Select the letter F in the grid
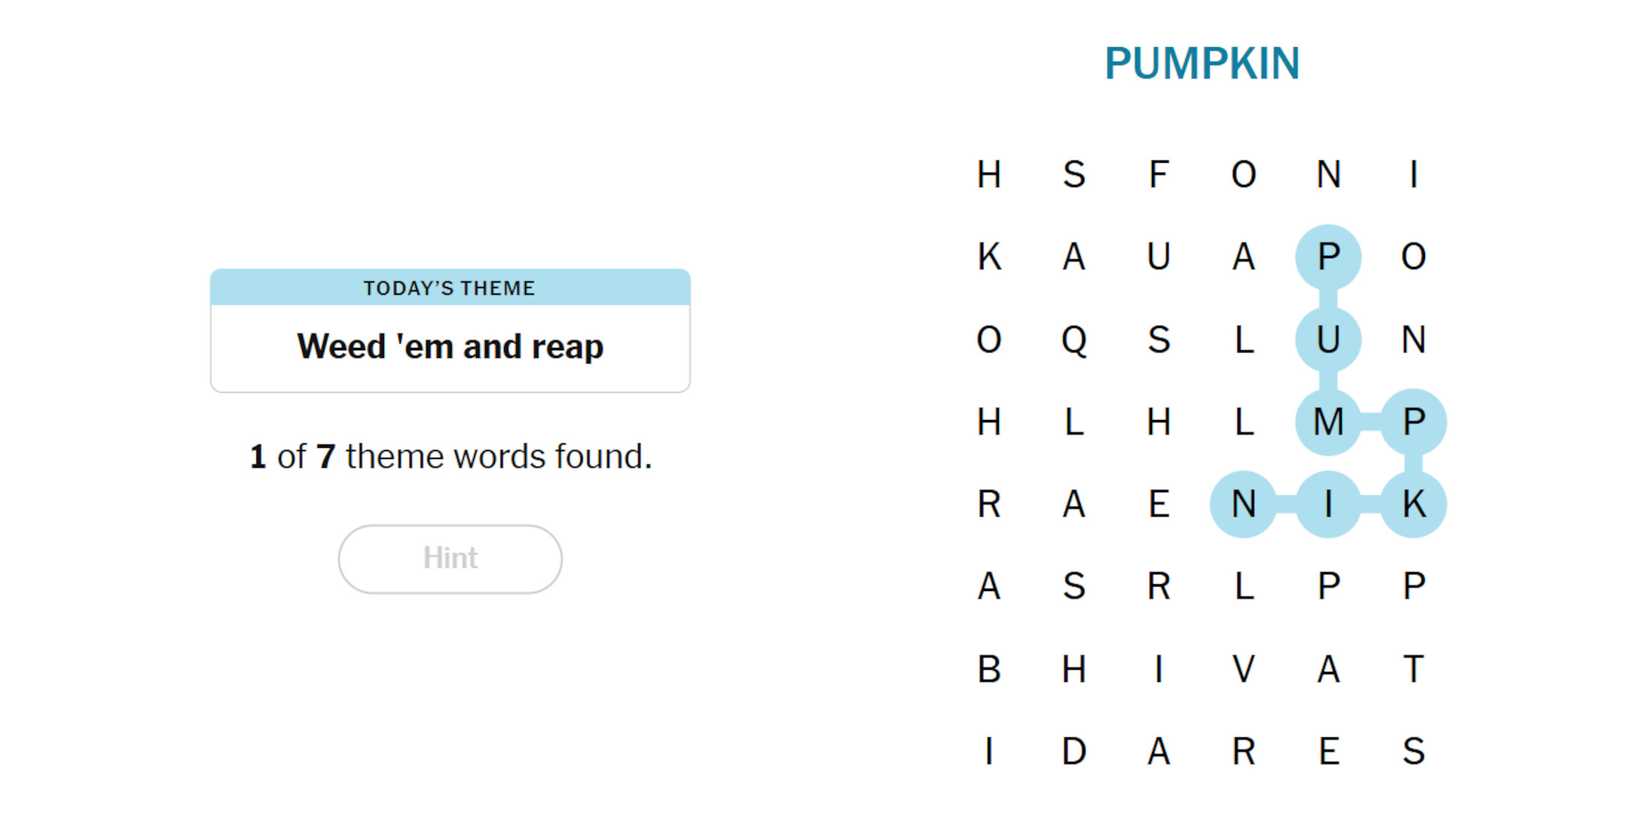 tap(1158, 175)
